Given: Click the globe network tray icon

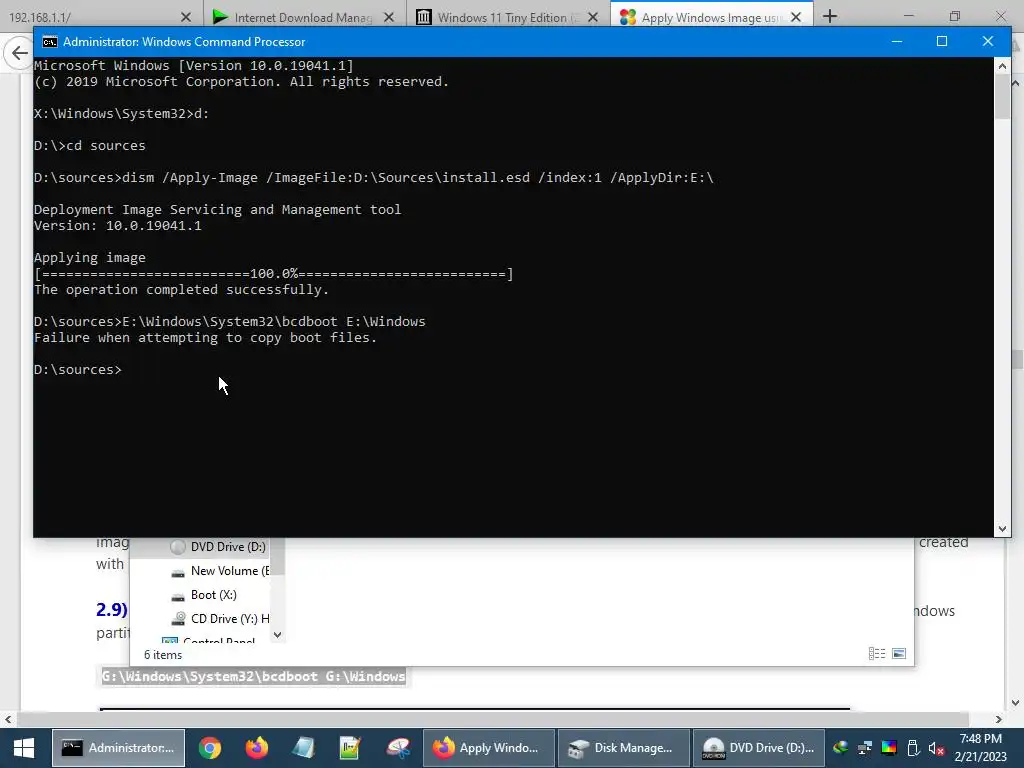Looking at the screenshot, I should click(840, 748).
